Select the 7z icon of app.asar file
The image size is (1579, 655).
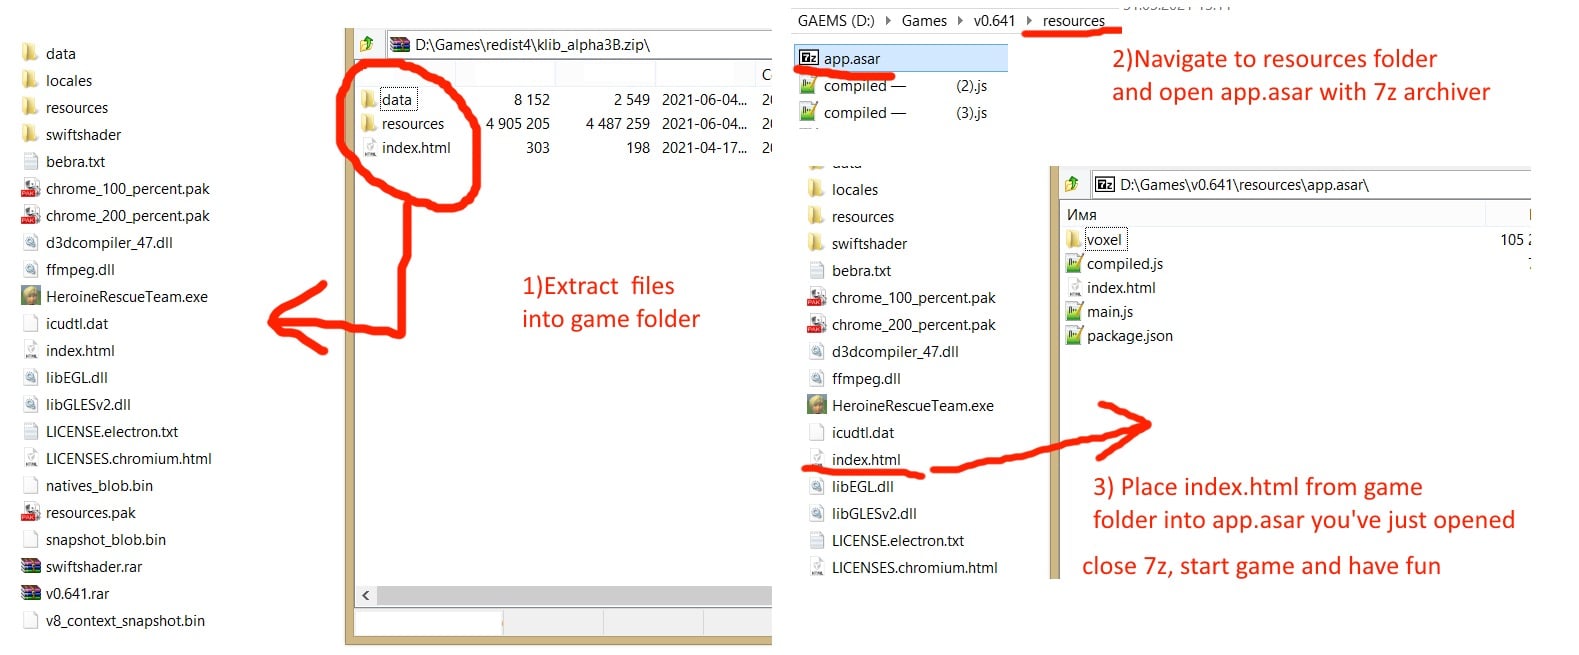[809, 58]
